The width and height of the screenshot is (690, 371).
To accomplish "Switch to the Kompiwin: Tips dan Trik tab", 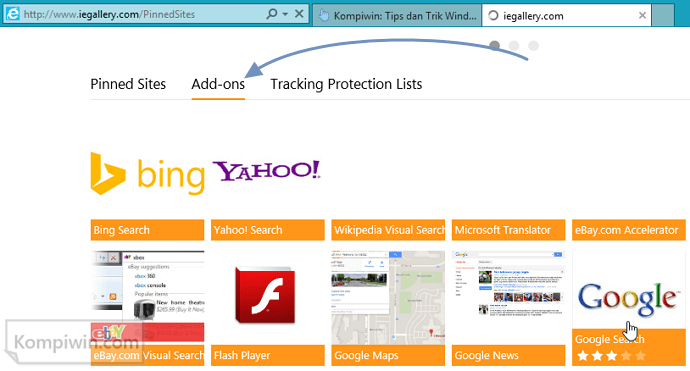I will tap(396, 16).
